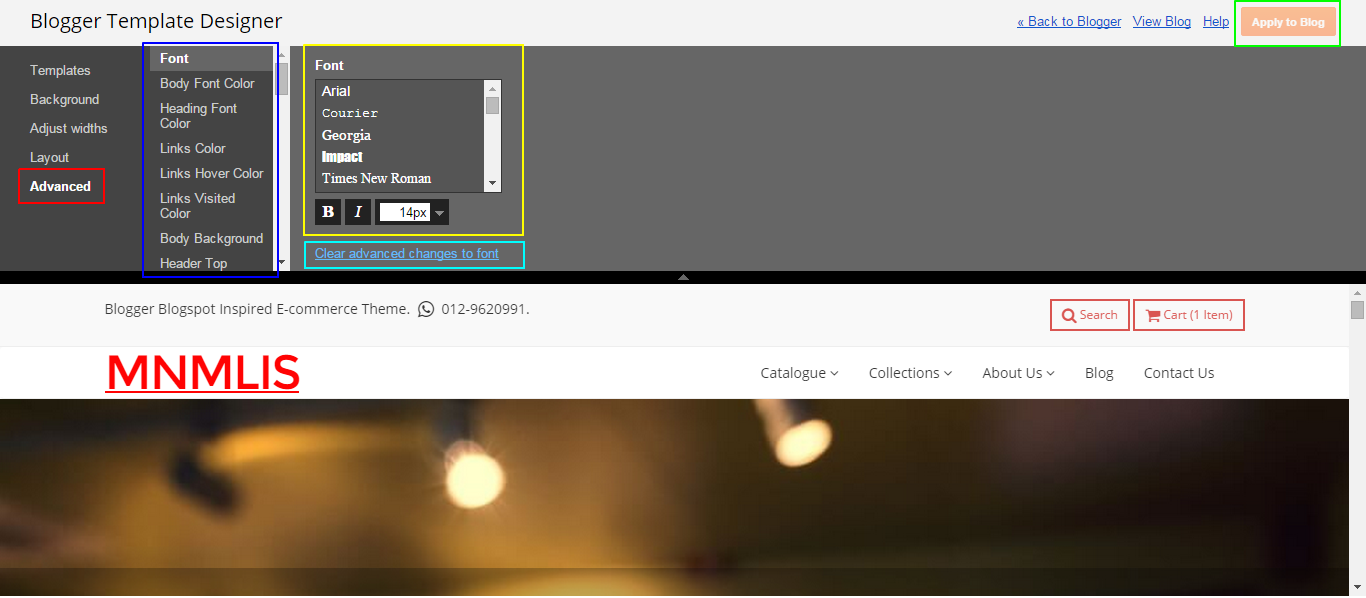Click the shopping cart icon
The width and height of the screenshot is (1366, 598).
coord(1153,315)
